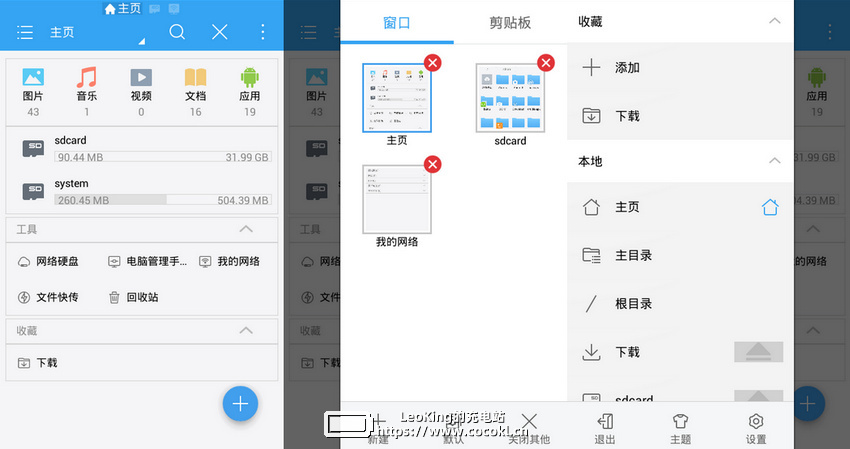The width and height of the screenshot is (850, 449).
Task: Open the 图片 pictures category in left screen
Action: point(33,92)
